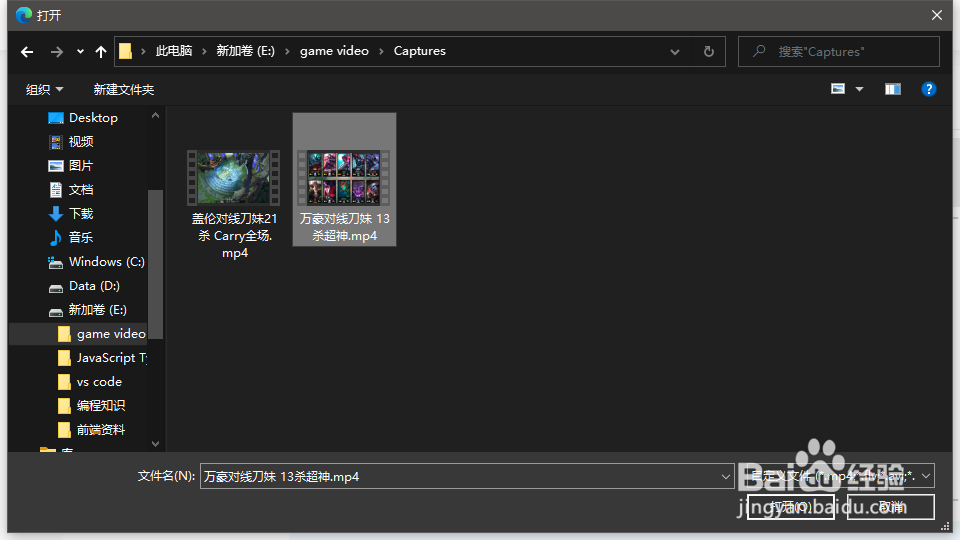The height and width of the screenshot is (540, 960).
Task: Select JavaScript folder in tree
Action: coord(111,358)
